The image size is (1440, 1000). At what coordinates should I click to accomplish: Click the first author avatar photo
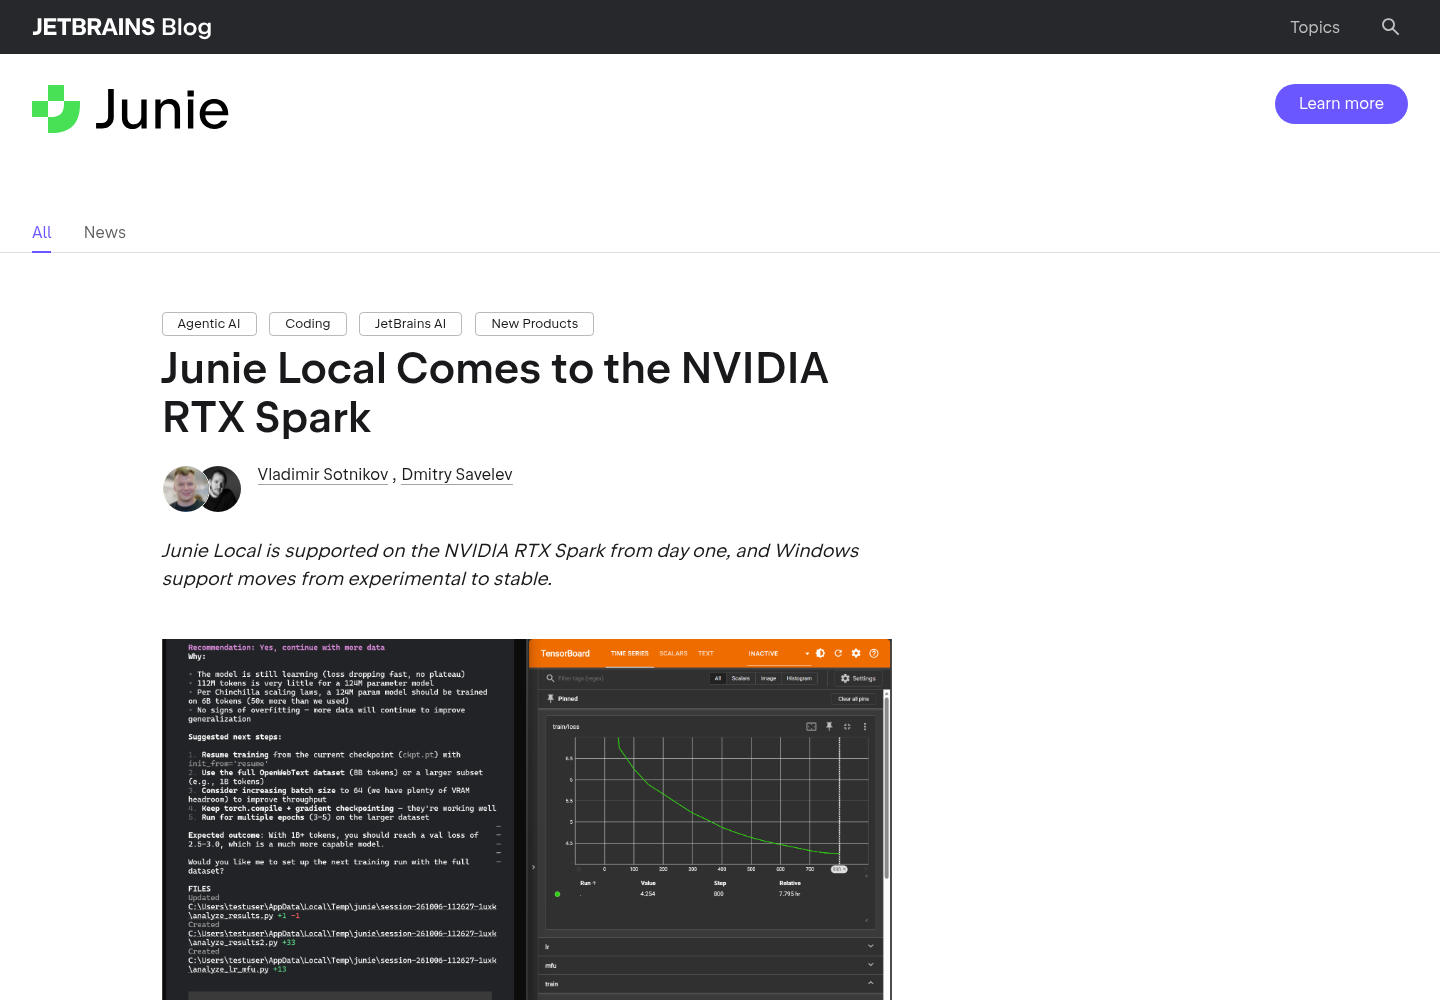pos(184,489)
